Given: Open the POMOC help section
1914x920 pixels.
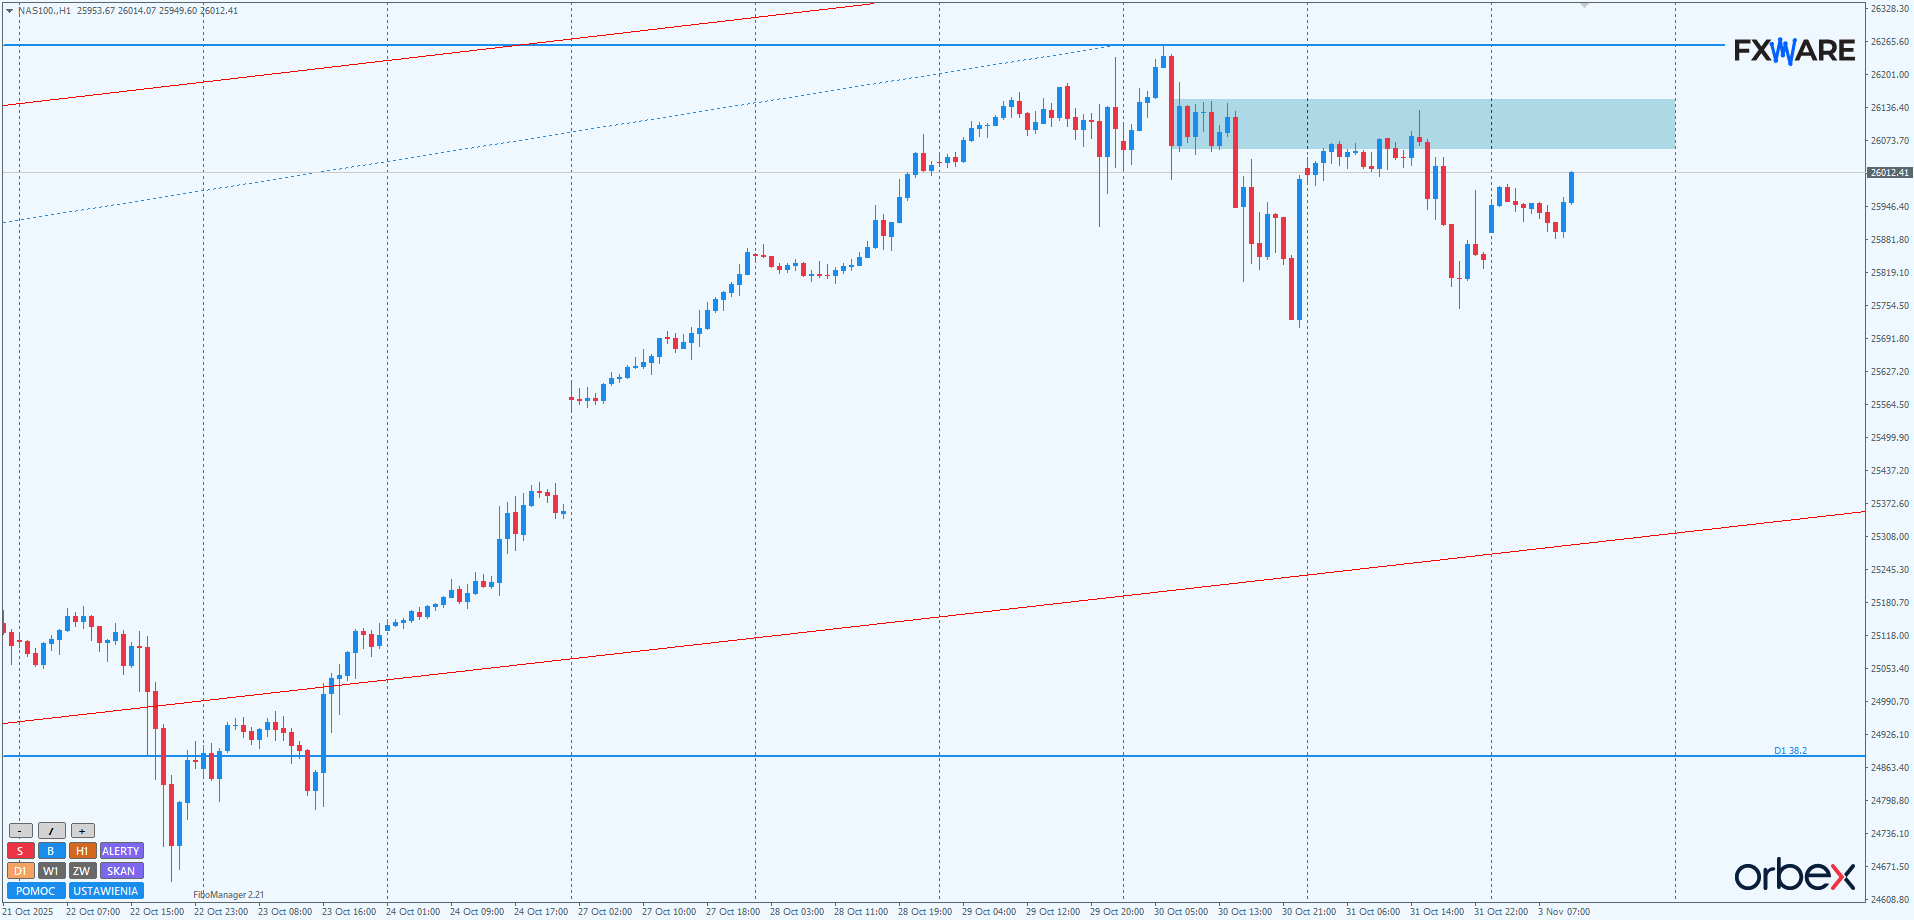Looking at the screenshot, I should point(36,891).
